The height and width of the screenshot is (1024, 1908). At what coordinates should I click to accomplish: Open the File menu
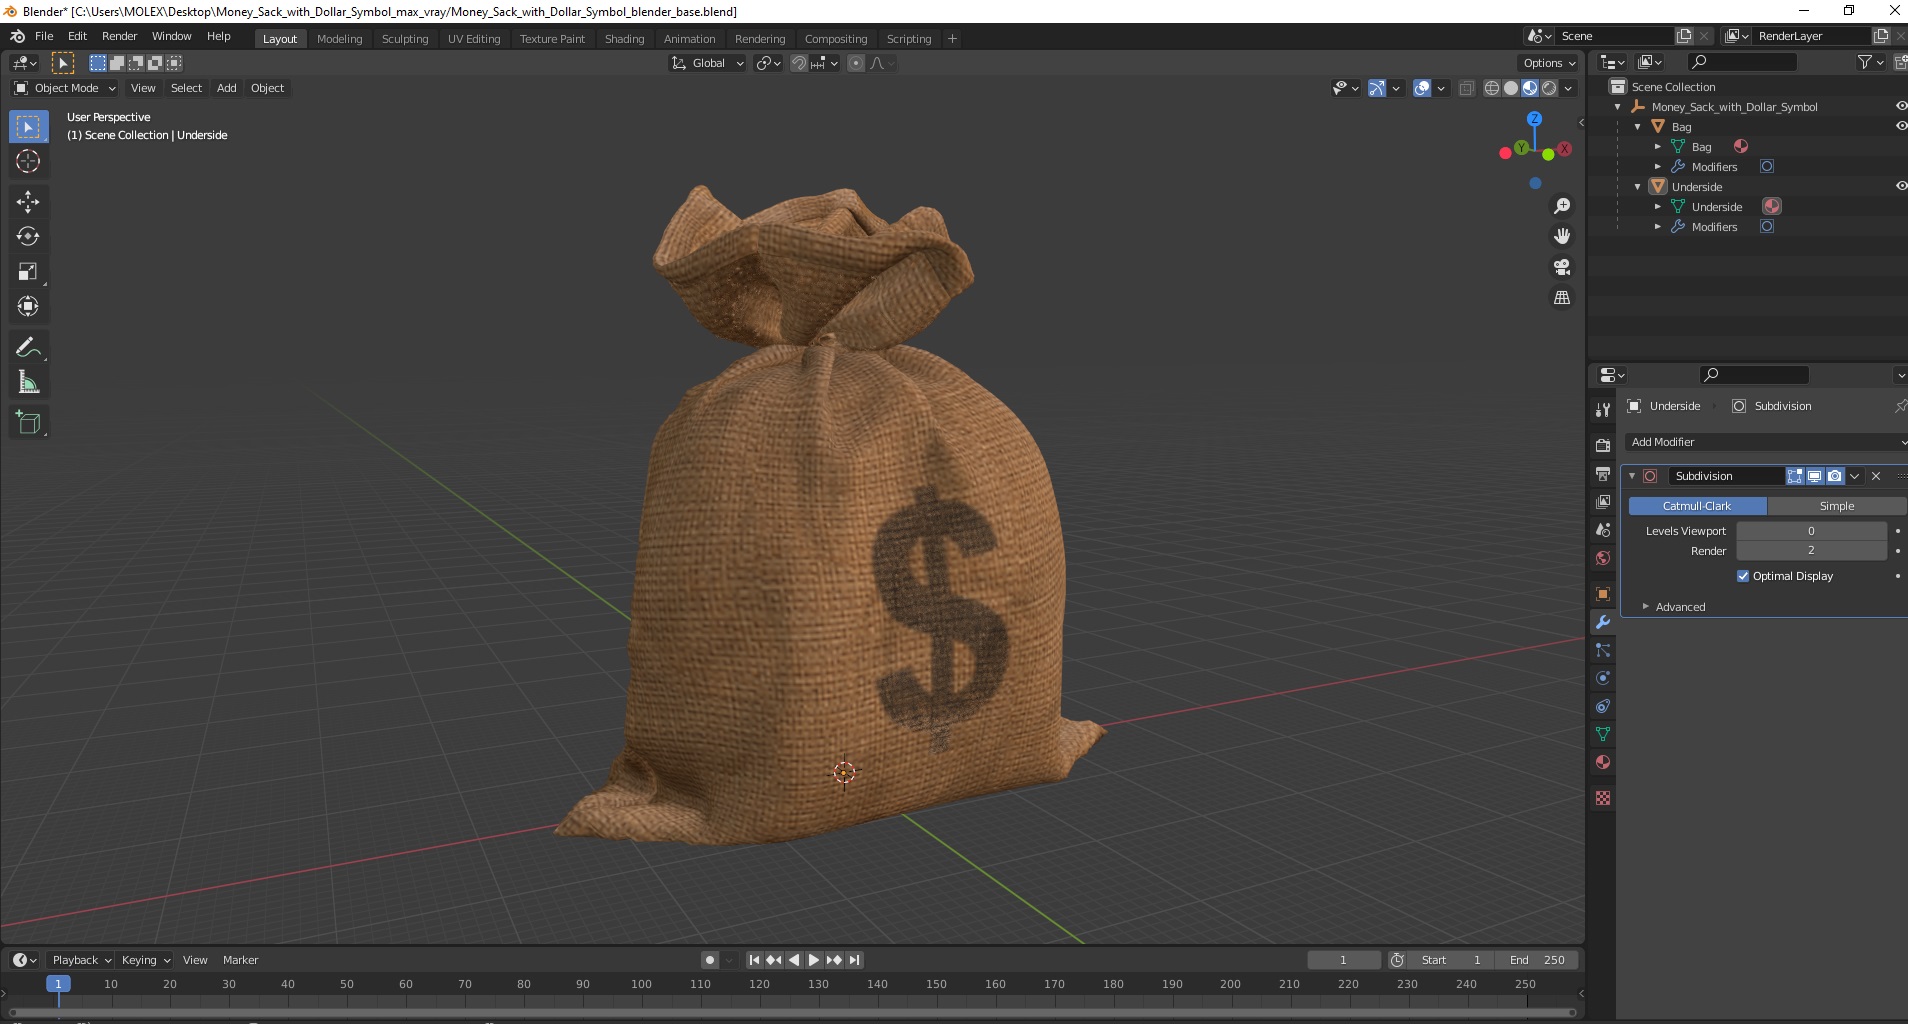point(44,36)
